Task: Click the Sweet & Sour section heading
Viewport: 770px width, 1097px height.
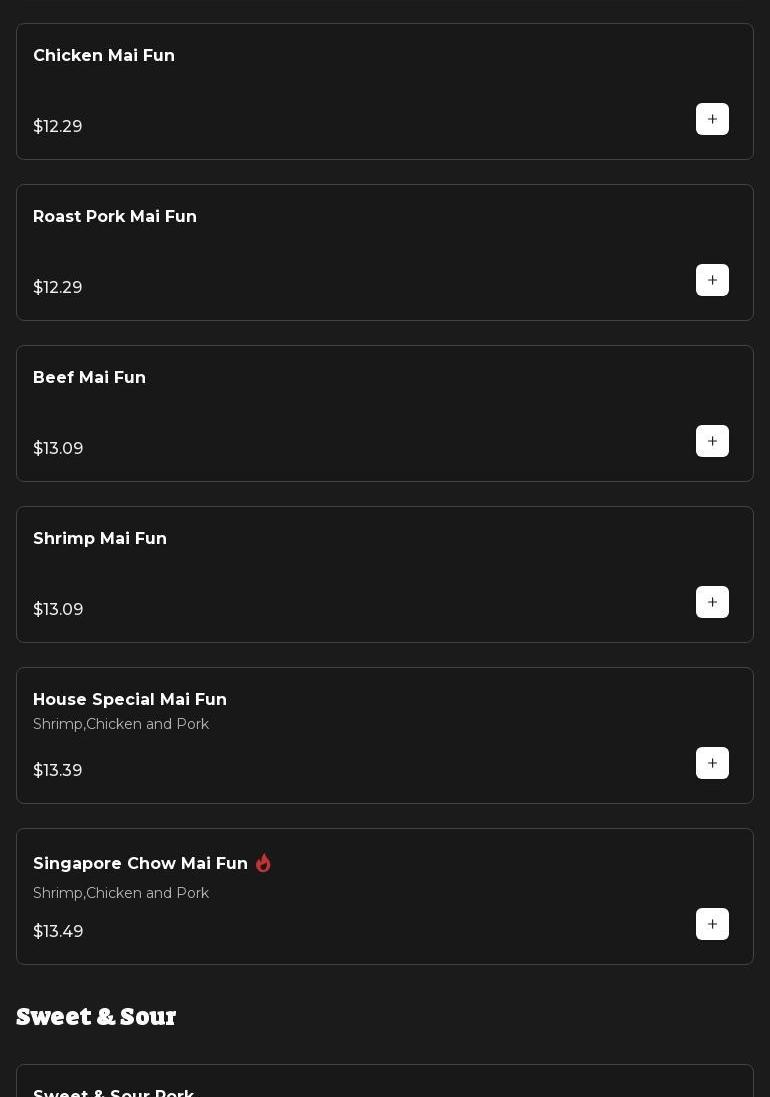Action: tap(96, 1017)
